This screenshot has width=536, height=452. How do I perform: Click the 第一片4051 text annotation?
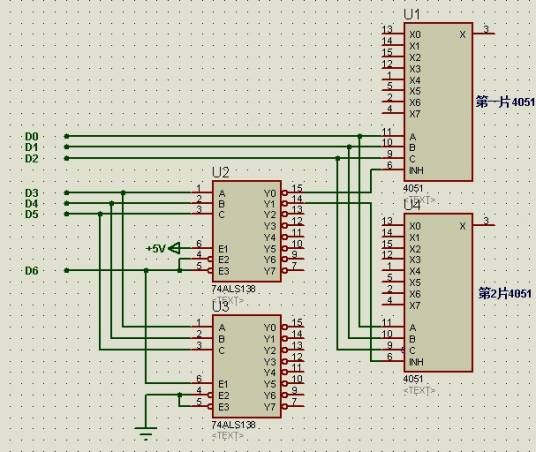coord(506,102)
